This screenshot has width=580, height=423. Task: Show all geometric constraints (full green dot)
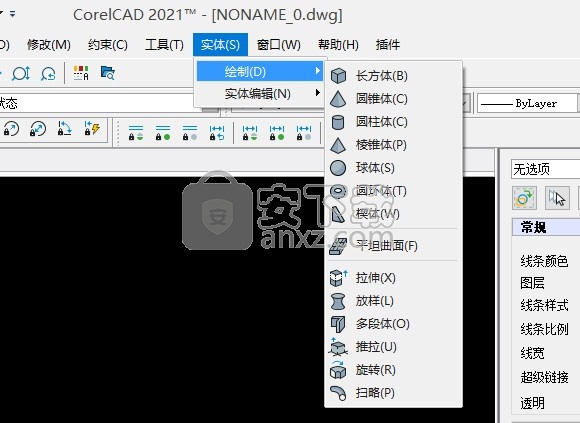tap(163, 133)
